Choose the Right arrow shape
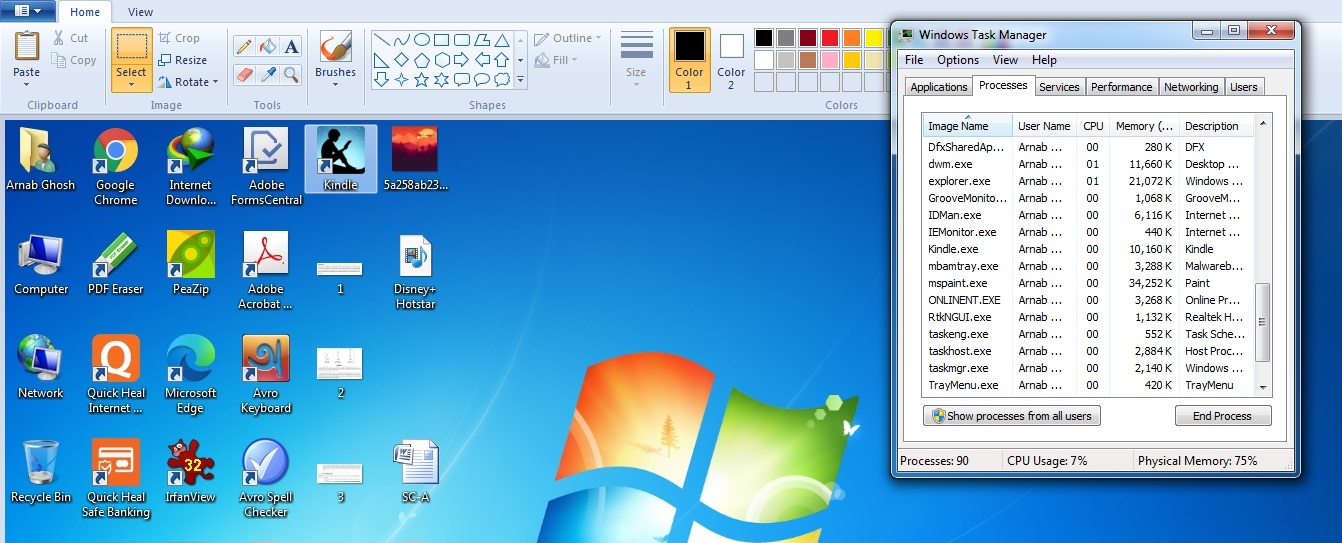Viewport: 1342px width, 543px height. [x=462, y=60]
